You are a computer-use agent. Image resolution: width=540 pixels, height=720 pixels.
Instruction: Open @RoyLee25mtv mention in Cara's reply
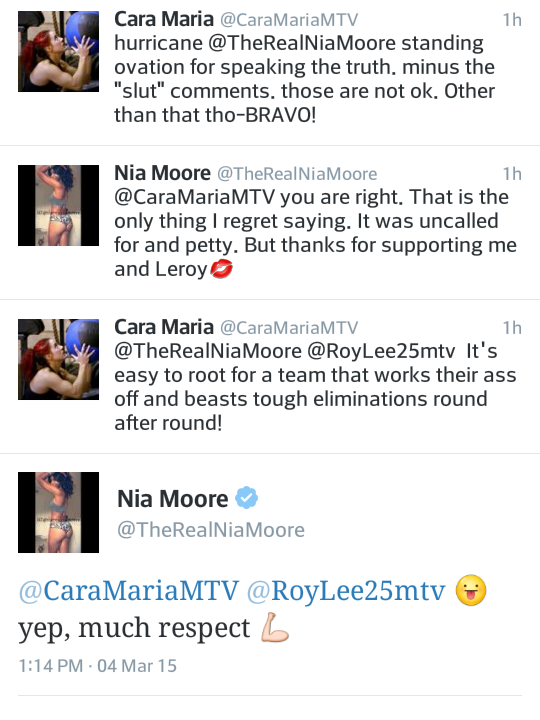coord(381,351)
